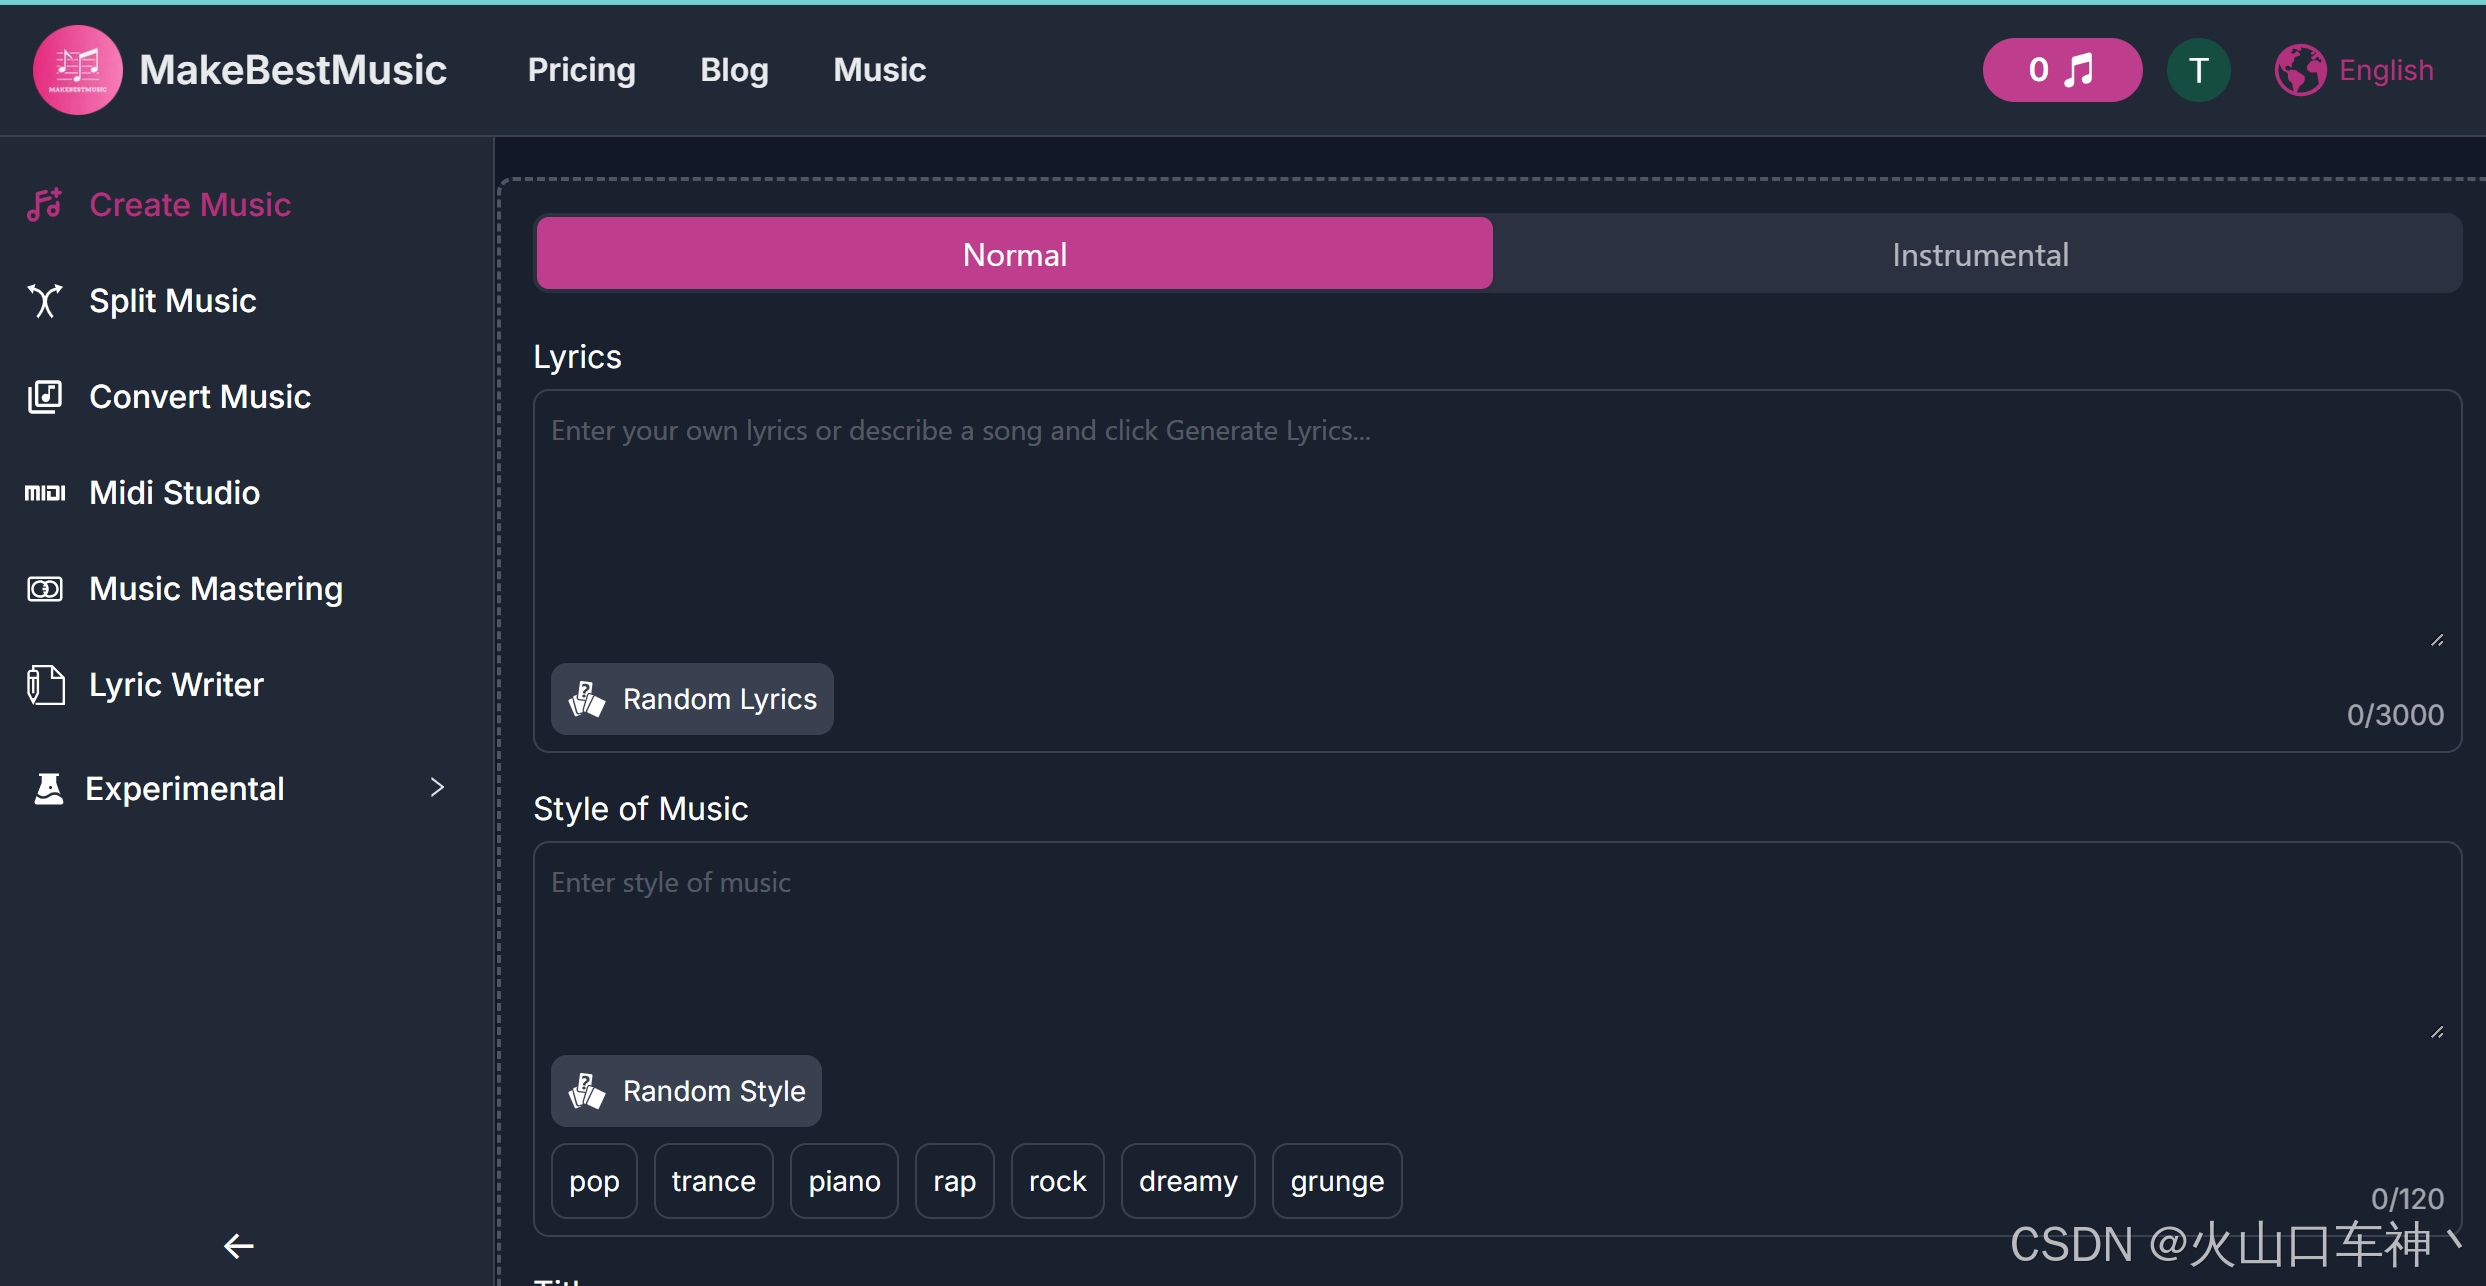
Task: Click the MakeBestMusic logo icon
Action: pos(77,70)
